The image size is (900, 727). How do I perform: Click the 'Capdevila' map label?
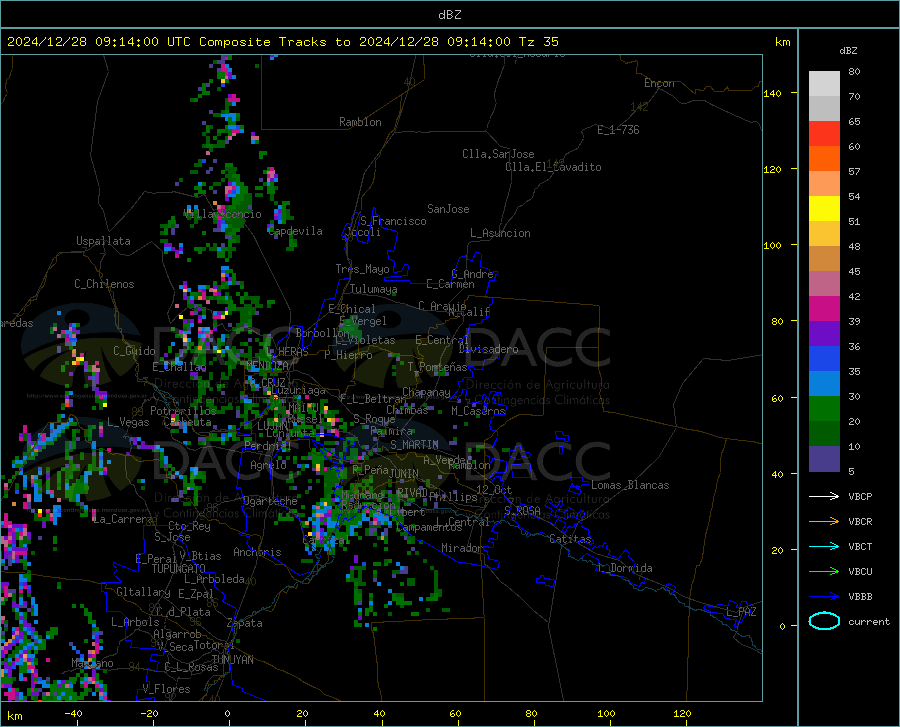pos(295,231)
